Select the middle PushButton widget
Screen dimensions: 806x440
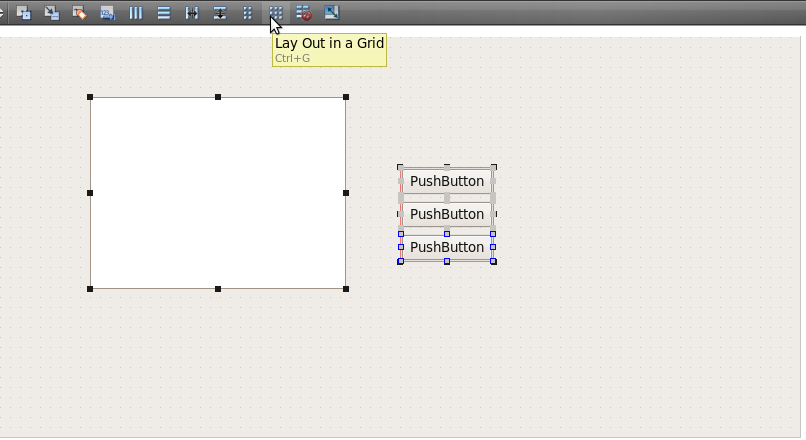pos(447,214)
